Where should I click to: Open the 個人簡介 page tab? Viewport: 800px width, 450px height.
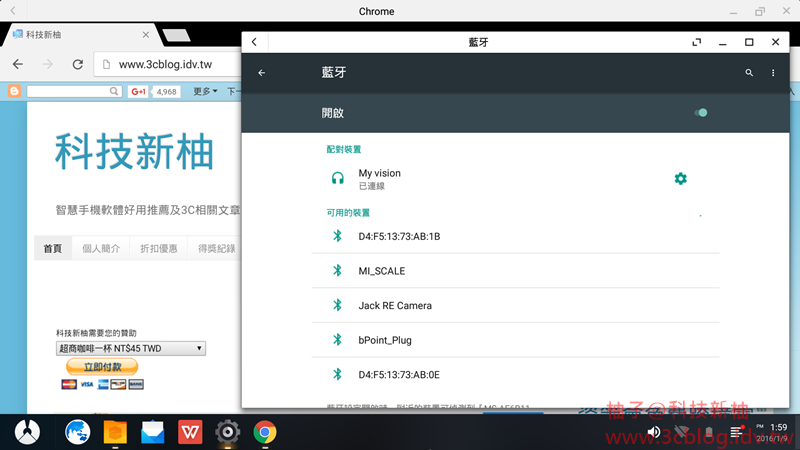(x=101, y=248)
